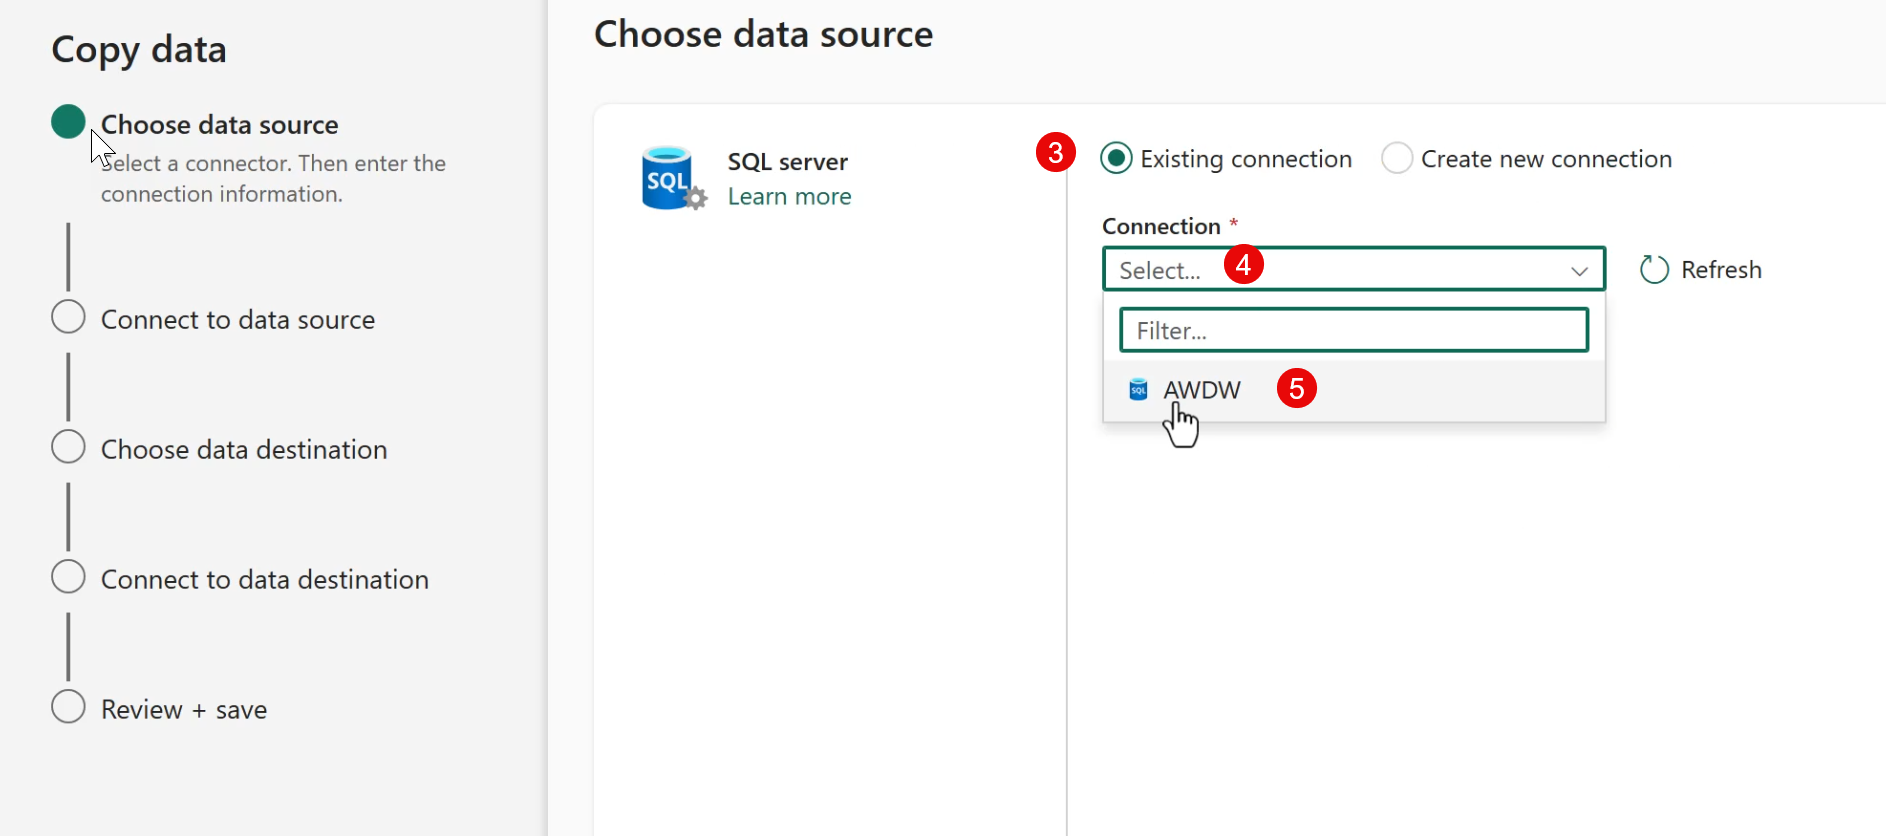Go to Review + save step
Image resolution: width=1886 pixels, height=836 pixels.
point(184,710)
